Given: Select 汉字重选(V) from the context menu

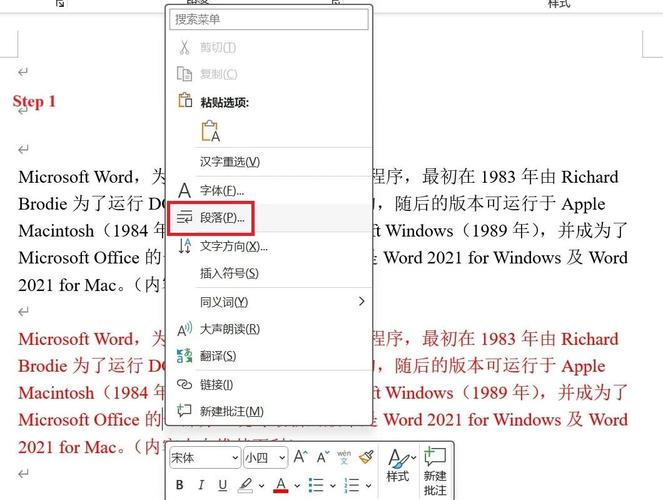Looking at the screenshot, I should point(268,161).
